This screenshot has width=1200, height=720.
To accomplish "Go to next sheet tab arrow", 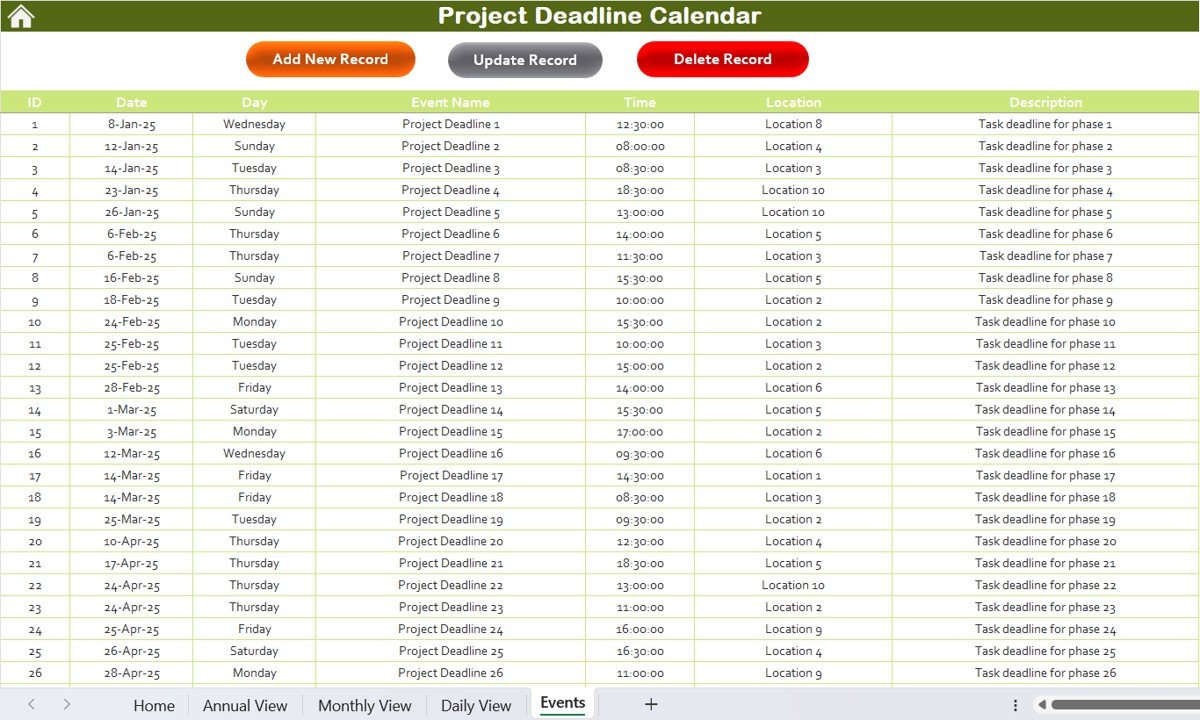I will pyautogui.click(x=67, y=704).
